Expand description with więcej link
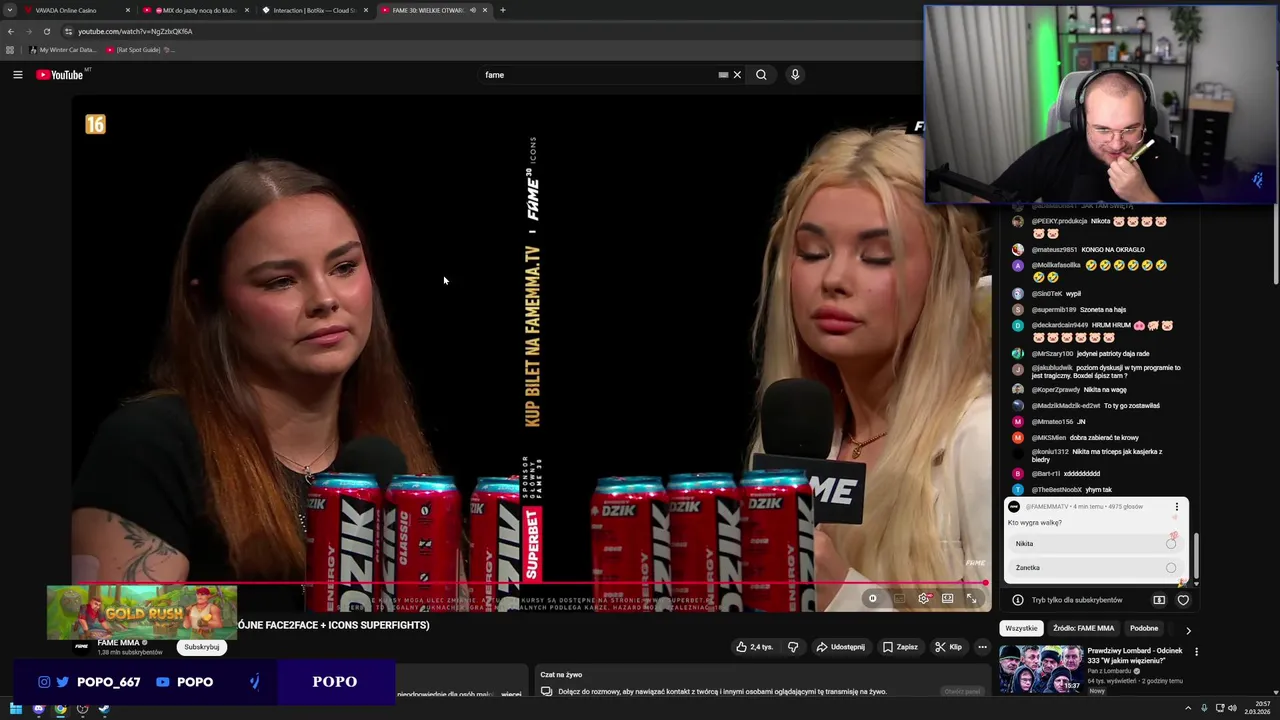The width and height of the screenshot is (1280, 720). (511, 693)
